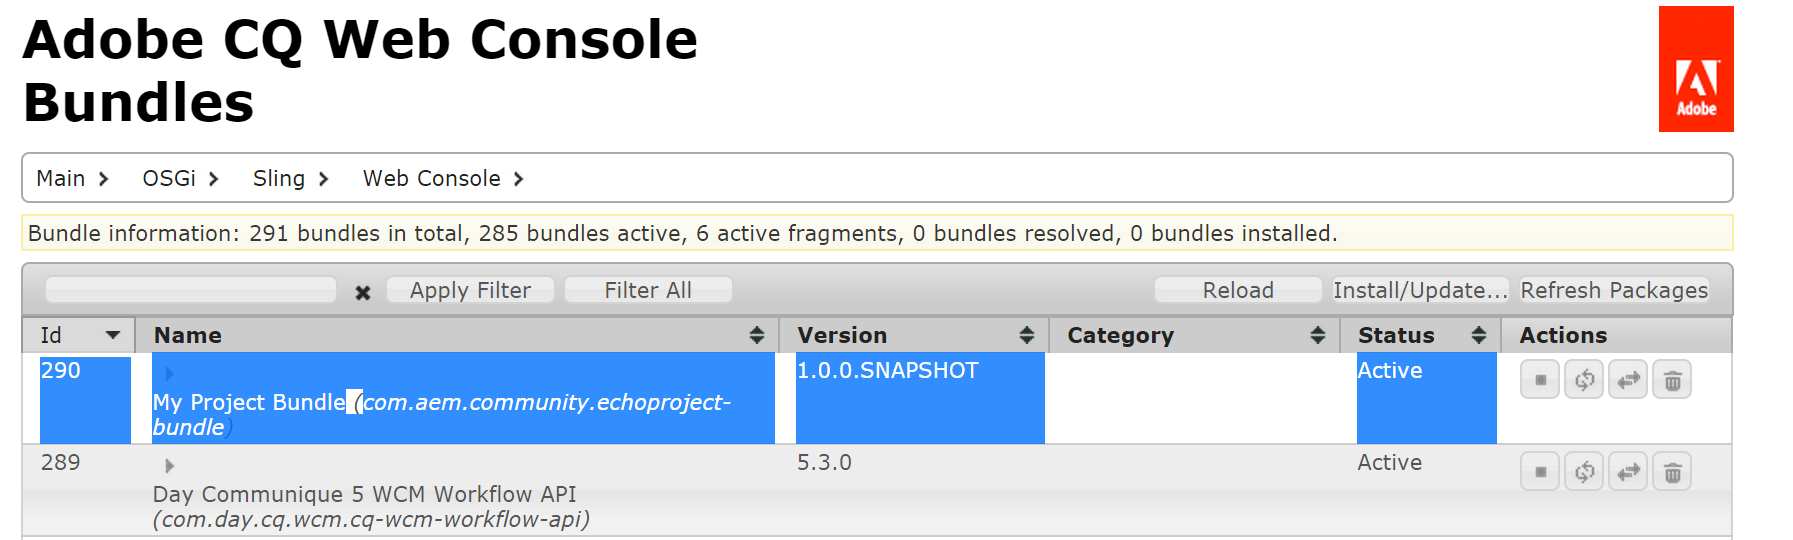Click the Apply Filter button
This screenshot has width=1793, height=540.
470,290
